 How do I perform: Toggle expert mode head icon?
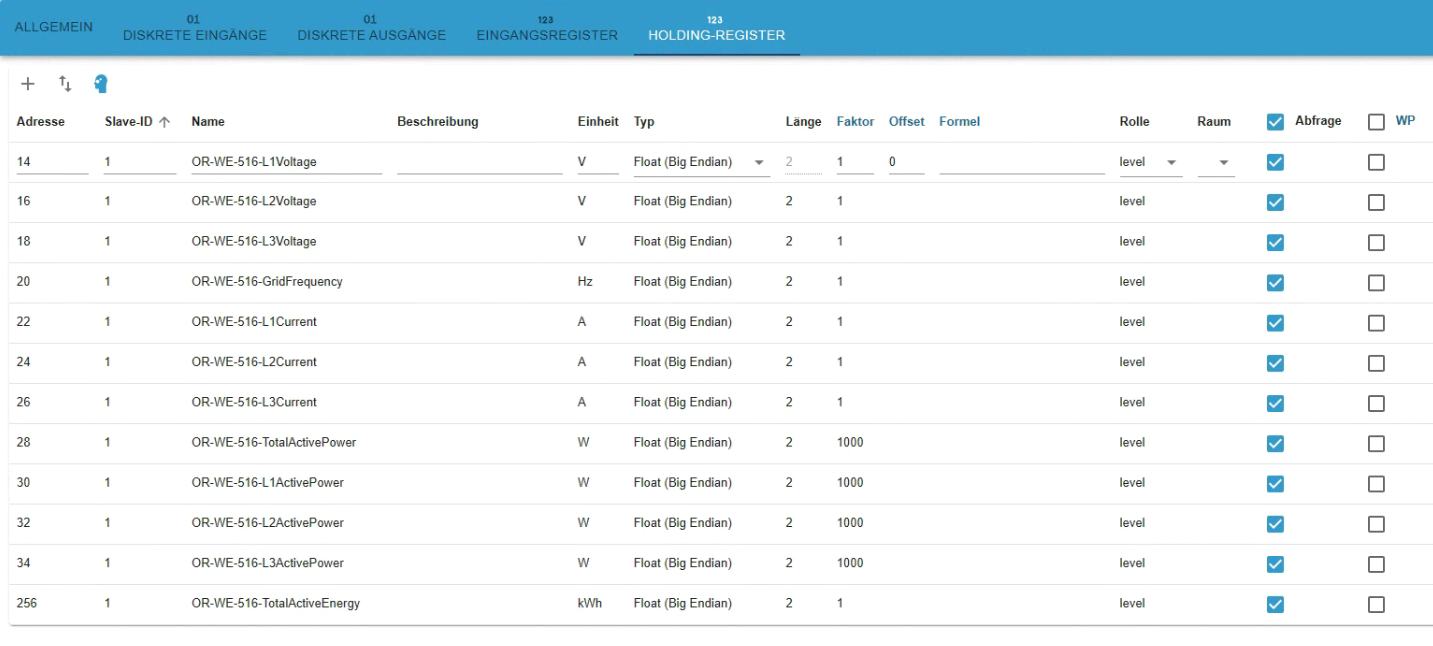point(101,84)
